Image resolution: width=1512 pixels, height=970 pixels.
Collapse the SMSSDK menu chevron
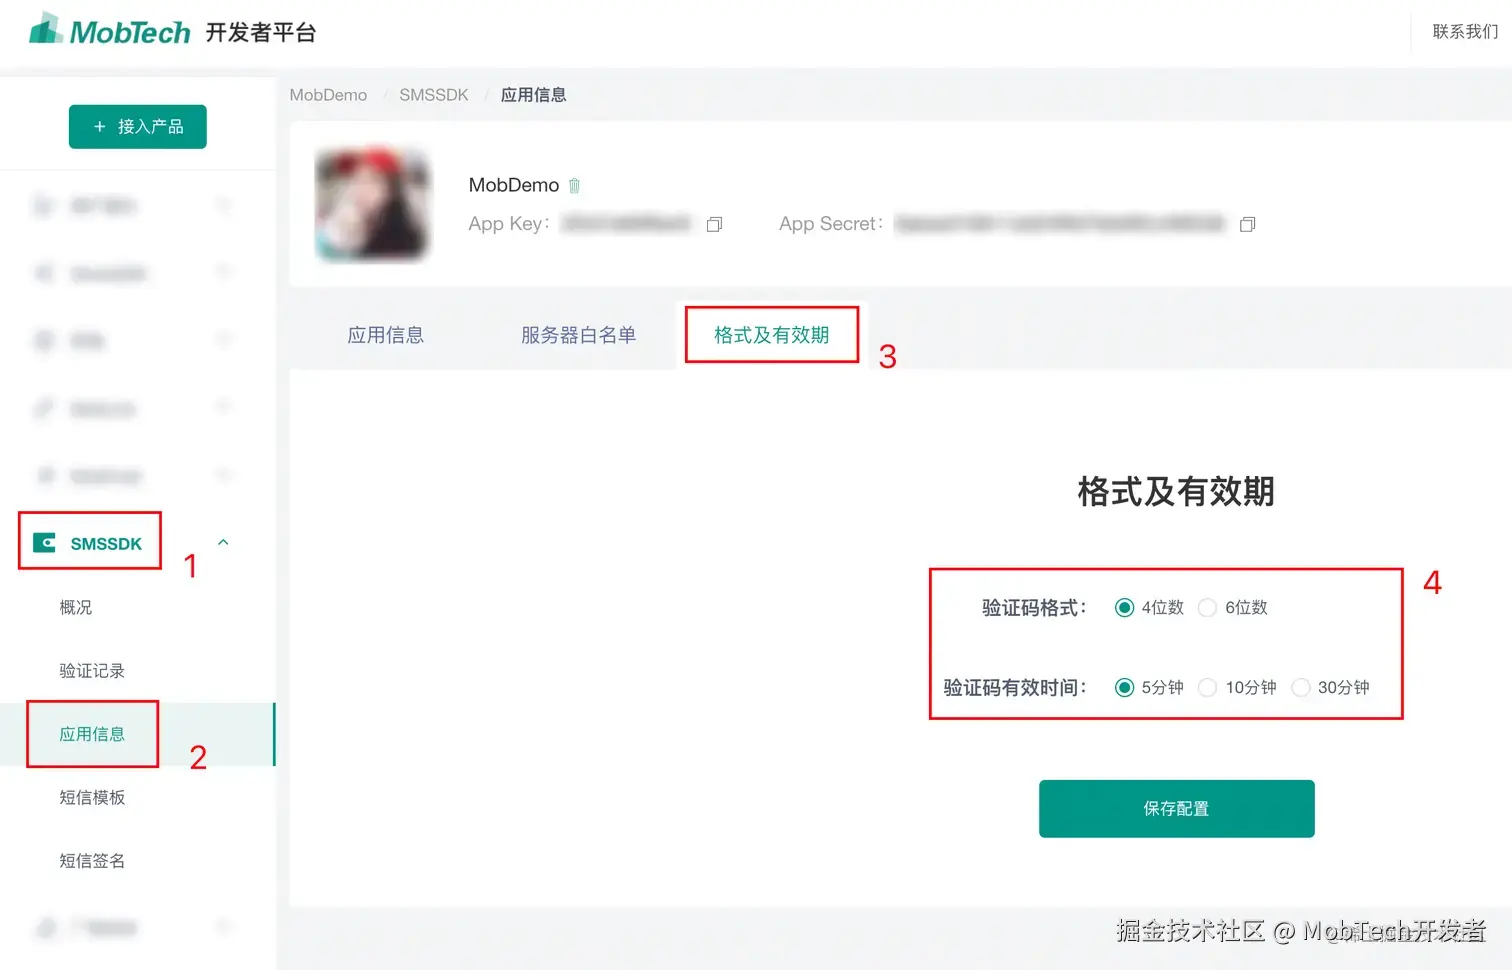coord(223,543)
